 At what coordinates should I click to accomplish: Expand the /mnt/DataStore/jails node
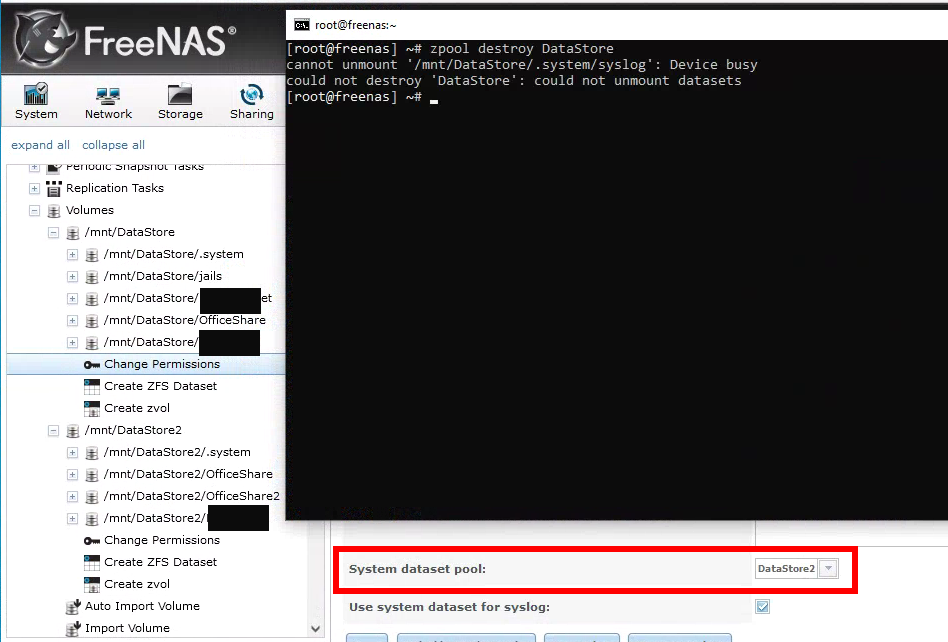(x=72, y=276)
